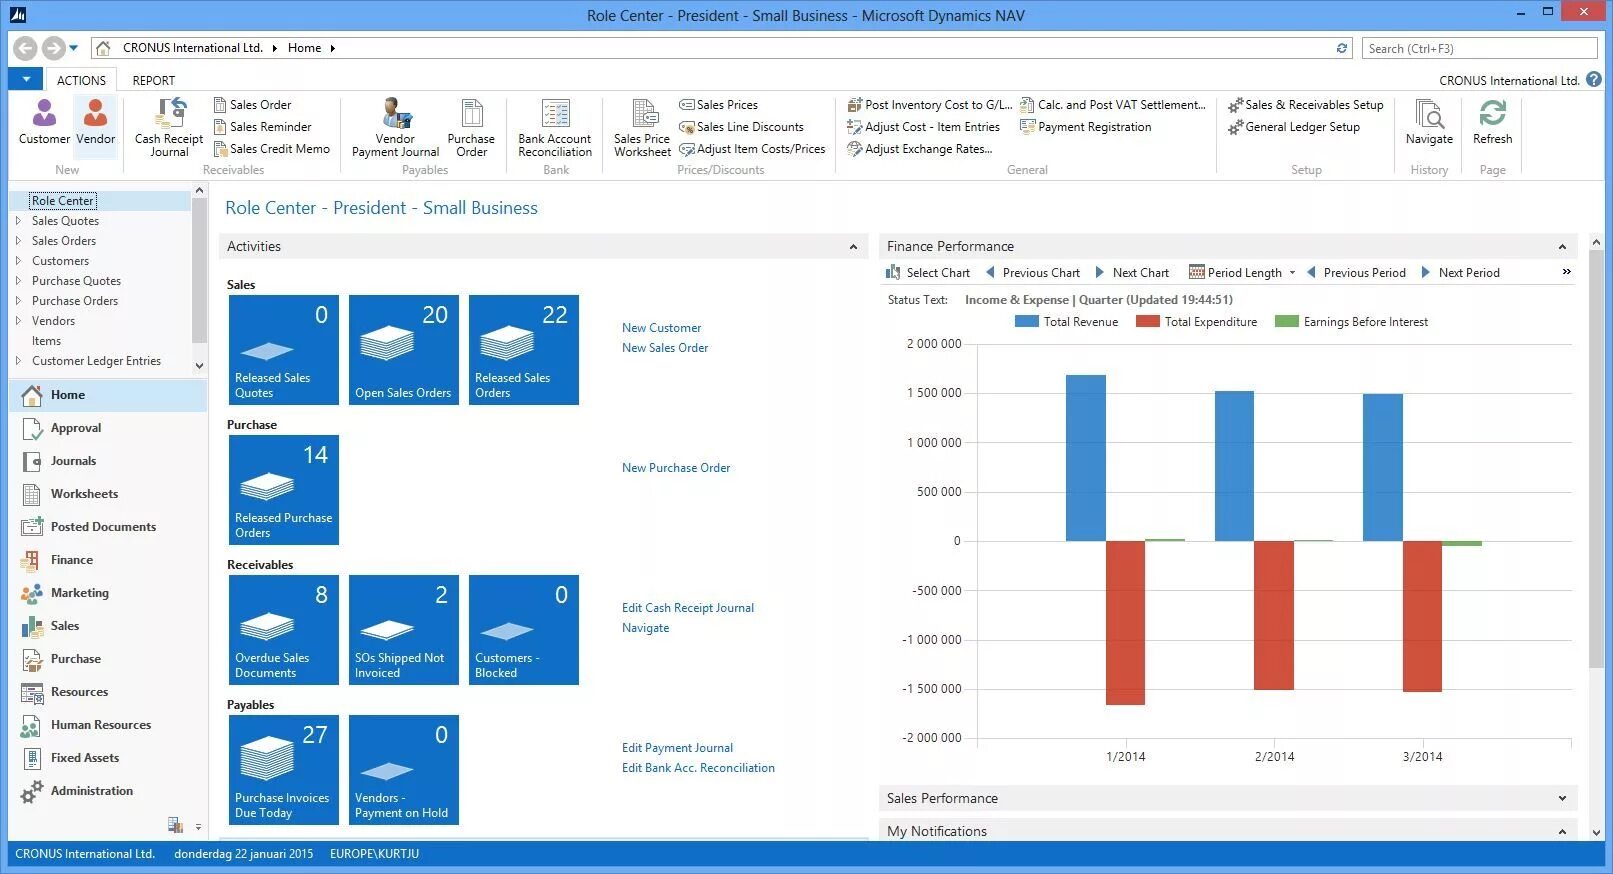1613x874 pixels.
Task: Create a new Vendor from the ribbon
Action: coord(95,122)
